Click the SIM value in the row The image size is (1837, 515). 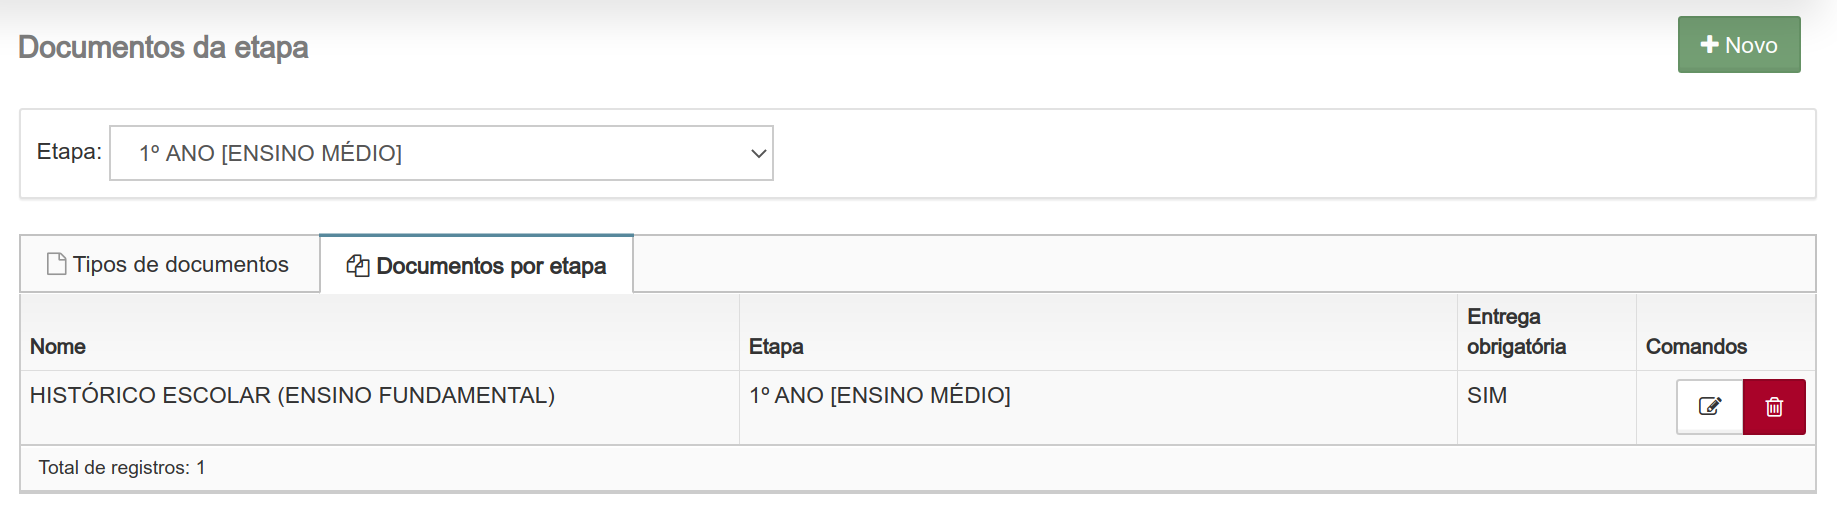click(x=1487, y=395)
